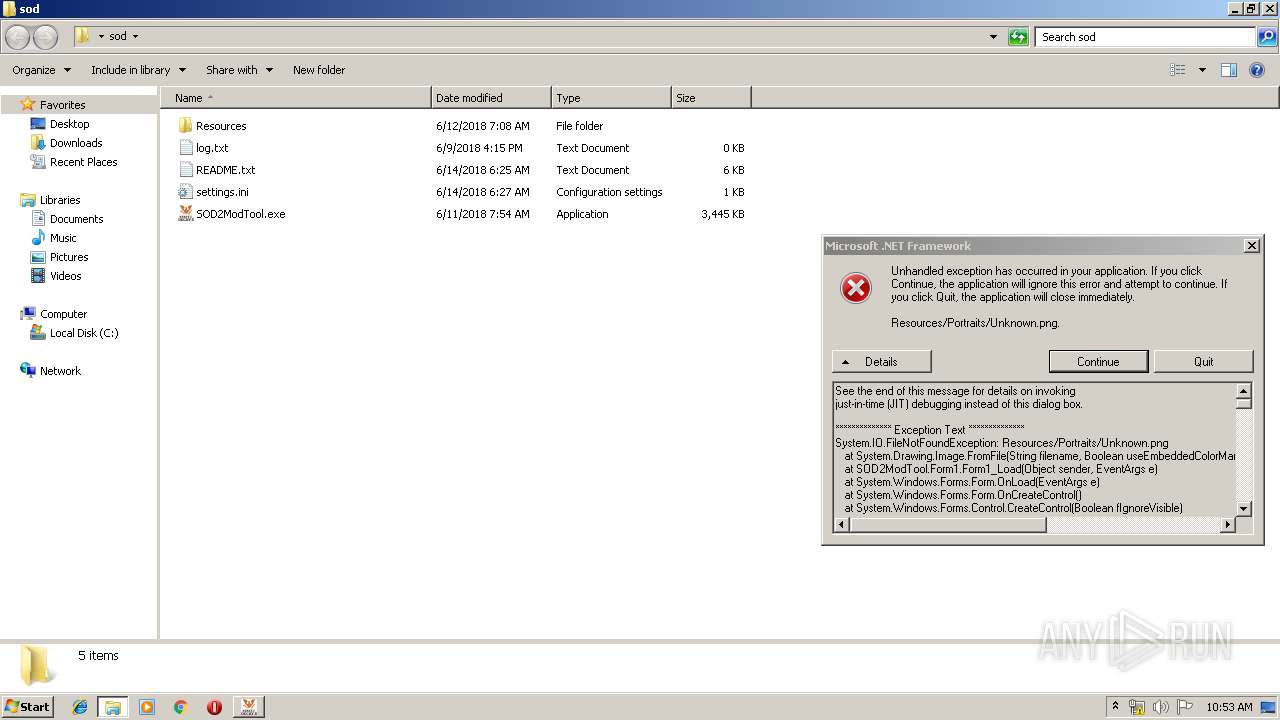Select Desktop in the navigation pane
1280x720 pixels.
69,124
